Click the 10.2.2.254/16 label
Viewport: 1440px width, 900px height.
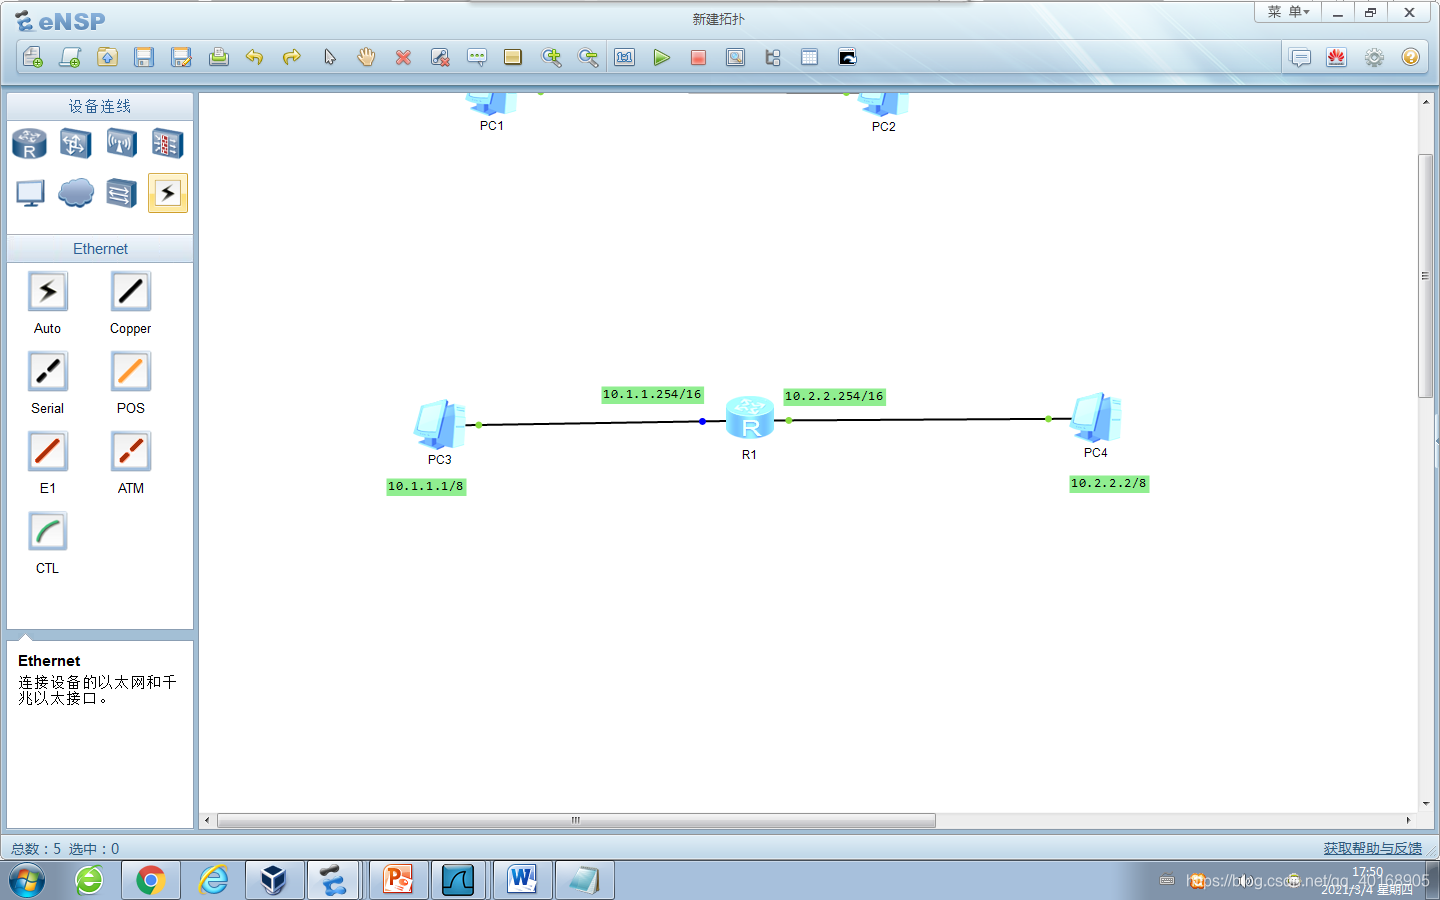click(x=834, y=397)
